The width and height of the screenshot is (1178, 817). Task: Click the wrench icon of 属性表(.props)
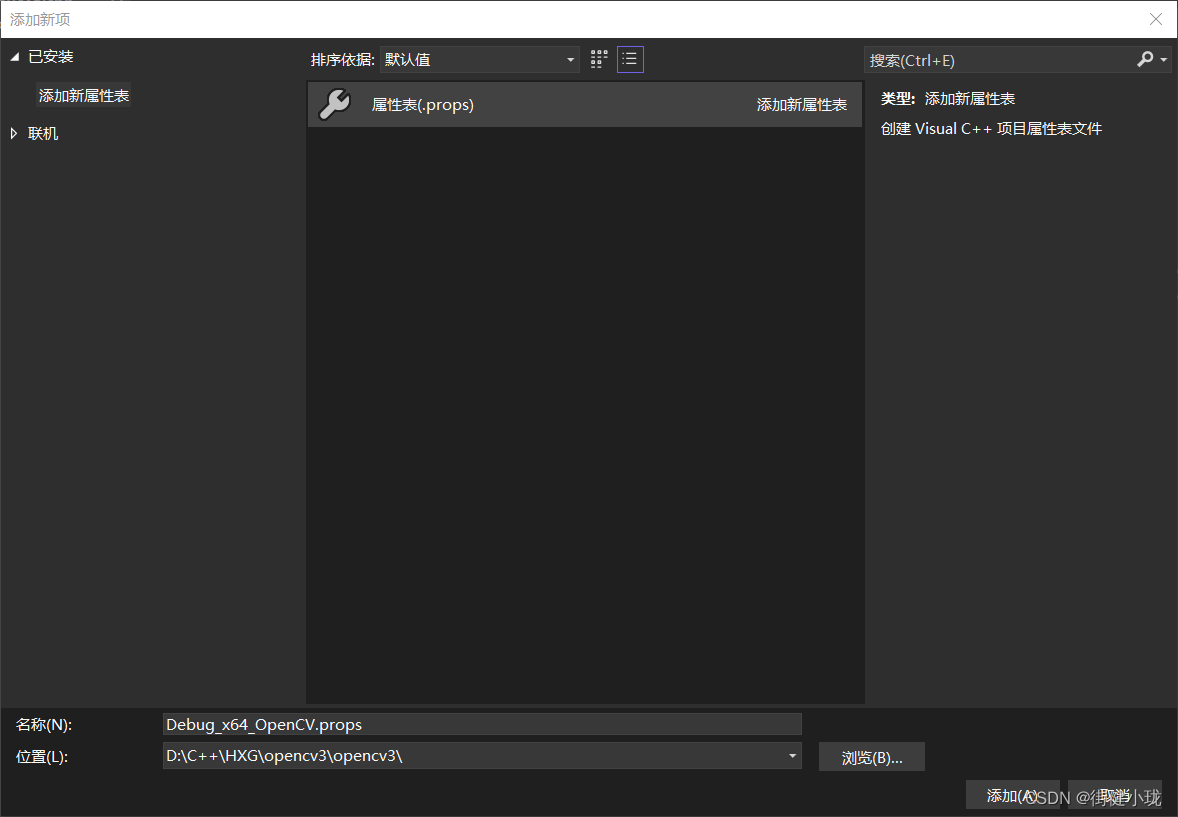click(334, 104)
